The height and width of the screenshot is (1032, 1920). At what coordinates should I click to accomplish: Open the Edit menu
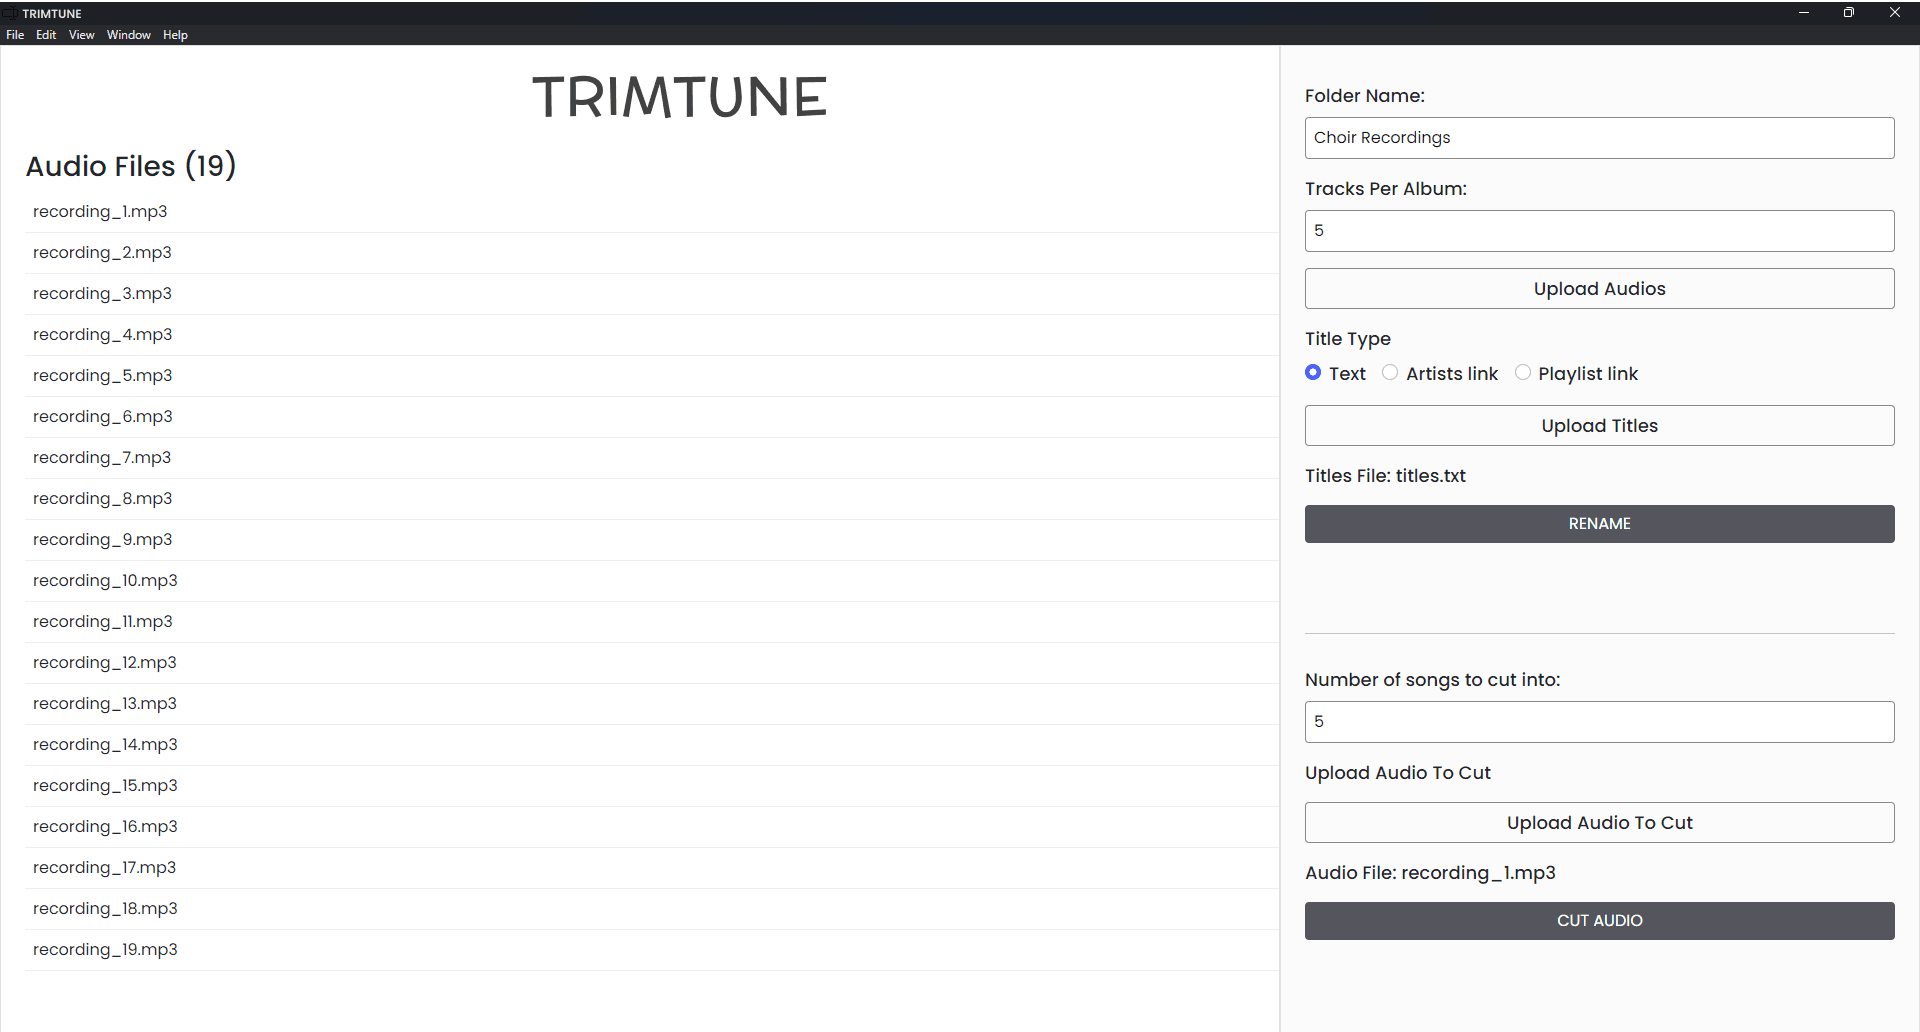click(x=46, y=35)
